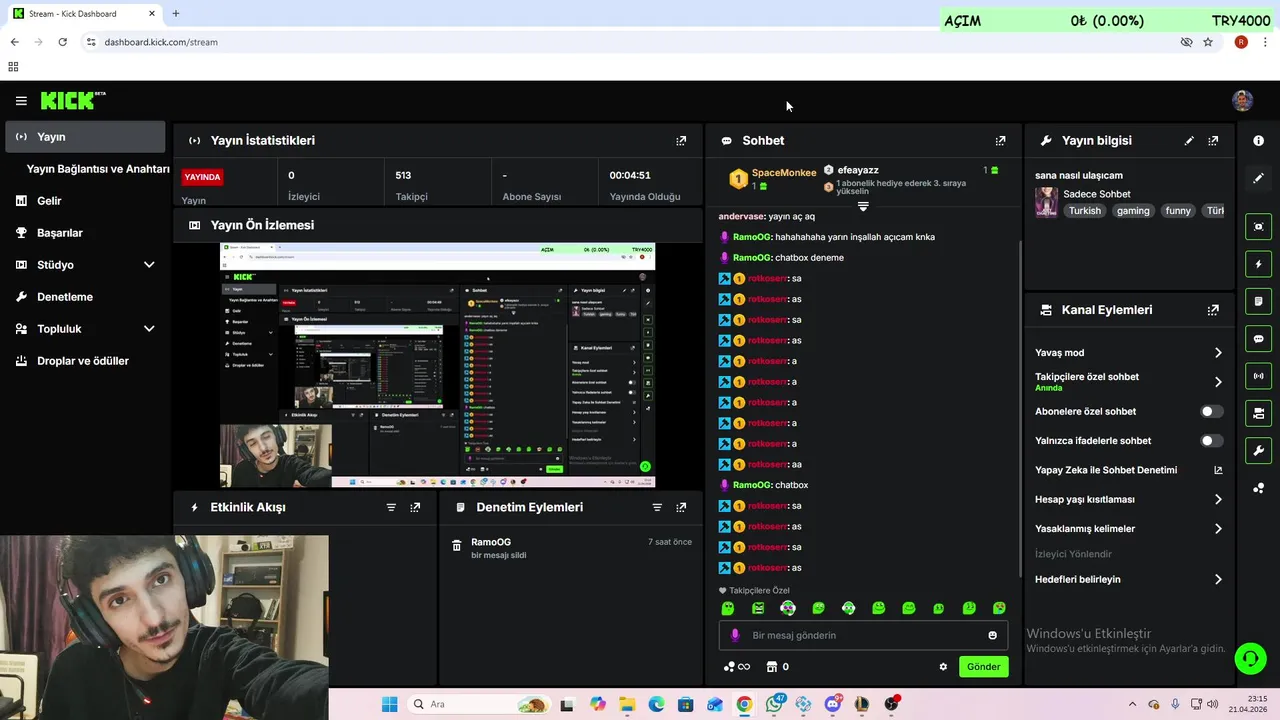1280x720 pixels.
Task: Open Hesap yaşı kısıtlaması arrow
Action: coord(1218,499)
